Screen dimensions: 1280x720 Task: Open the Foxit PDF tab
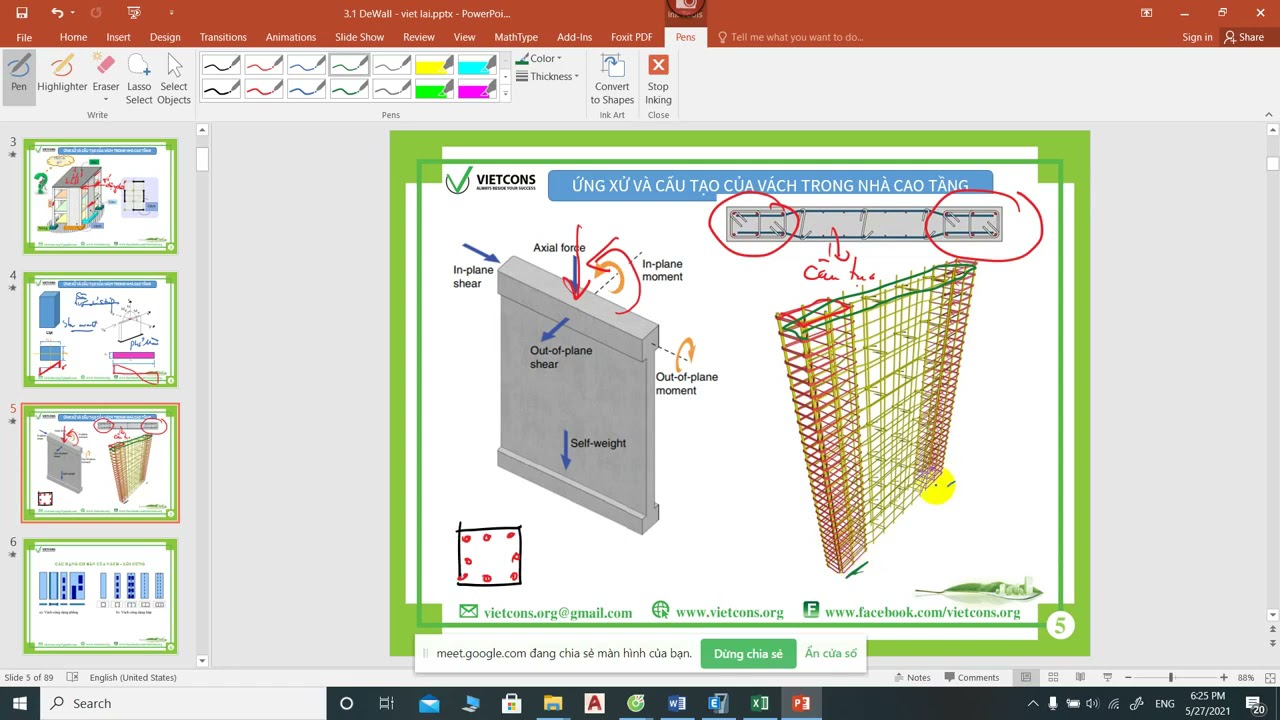point(632,37)
